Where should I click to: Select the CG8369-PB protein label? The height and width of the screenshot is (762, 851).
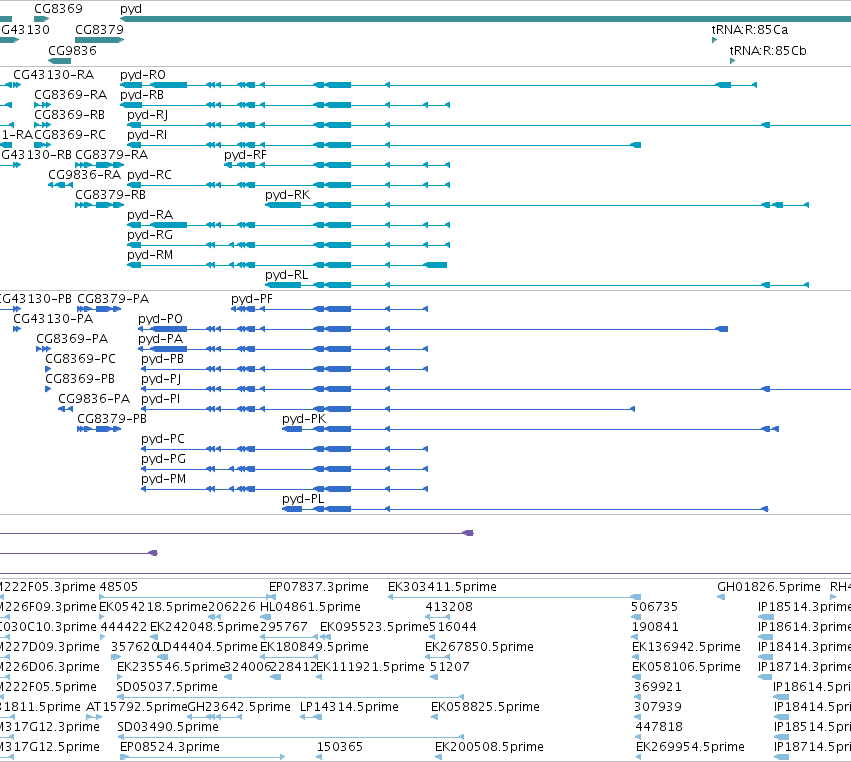[80, 378]
